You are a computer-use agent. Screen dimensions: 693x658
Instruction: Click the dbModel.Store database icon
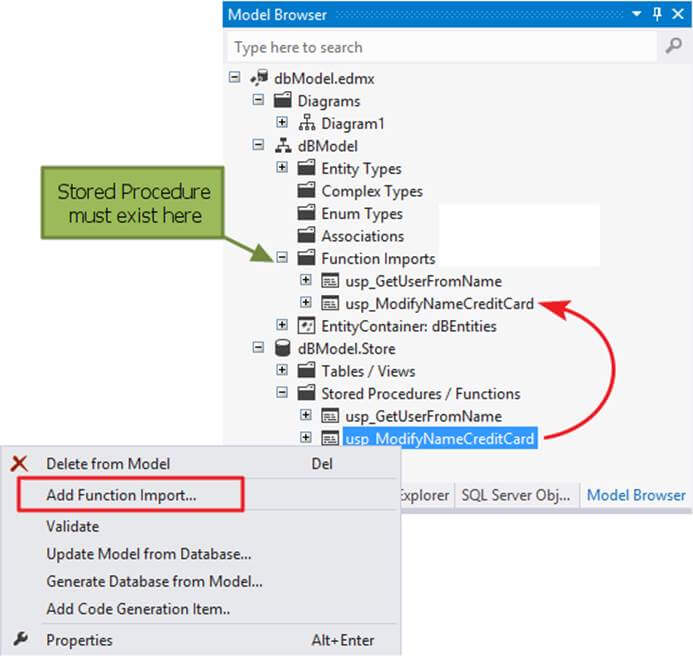pyautogui.click(x=284, y=348)
